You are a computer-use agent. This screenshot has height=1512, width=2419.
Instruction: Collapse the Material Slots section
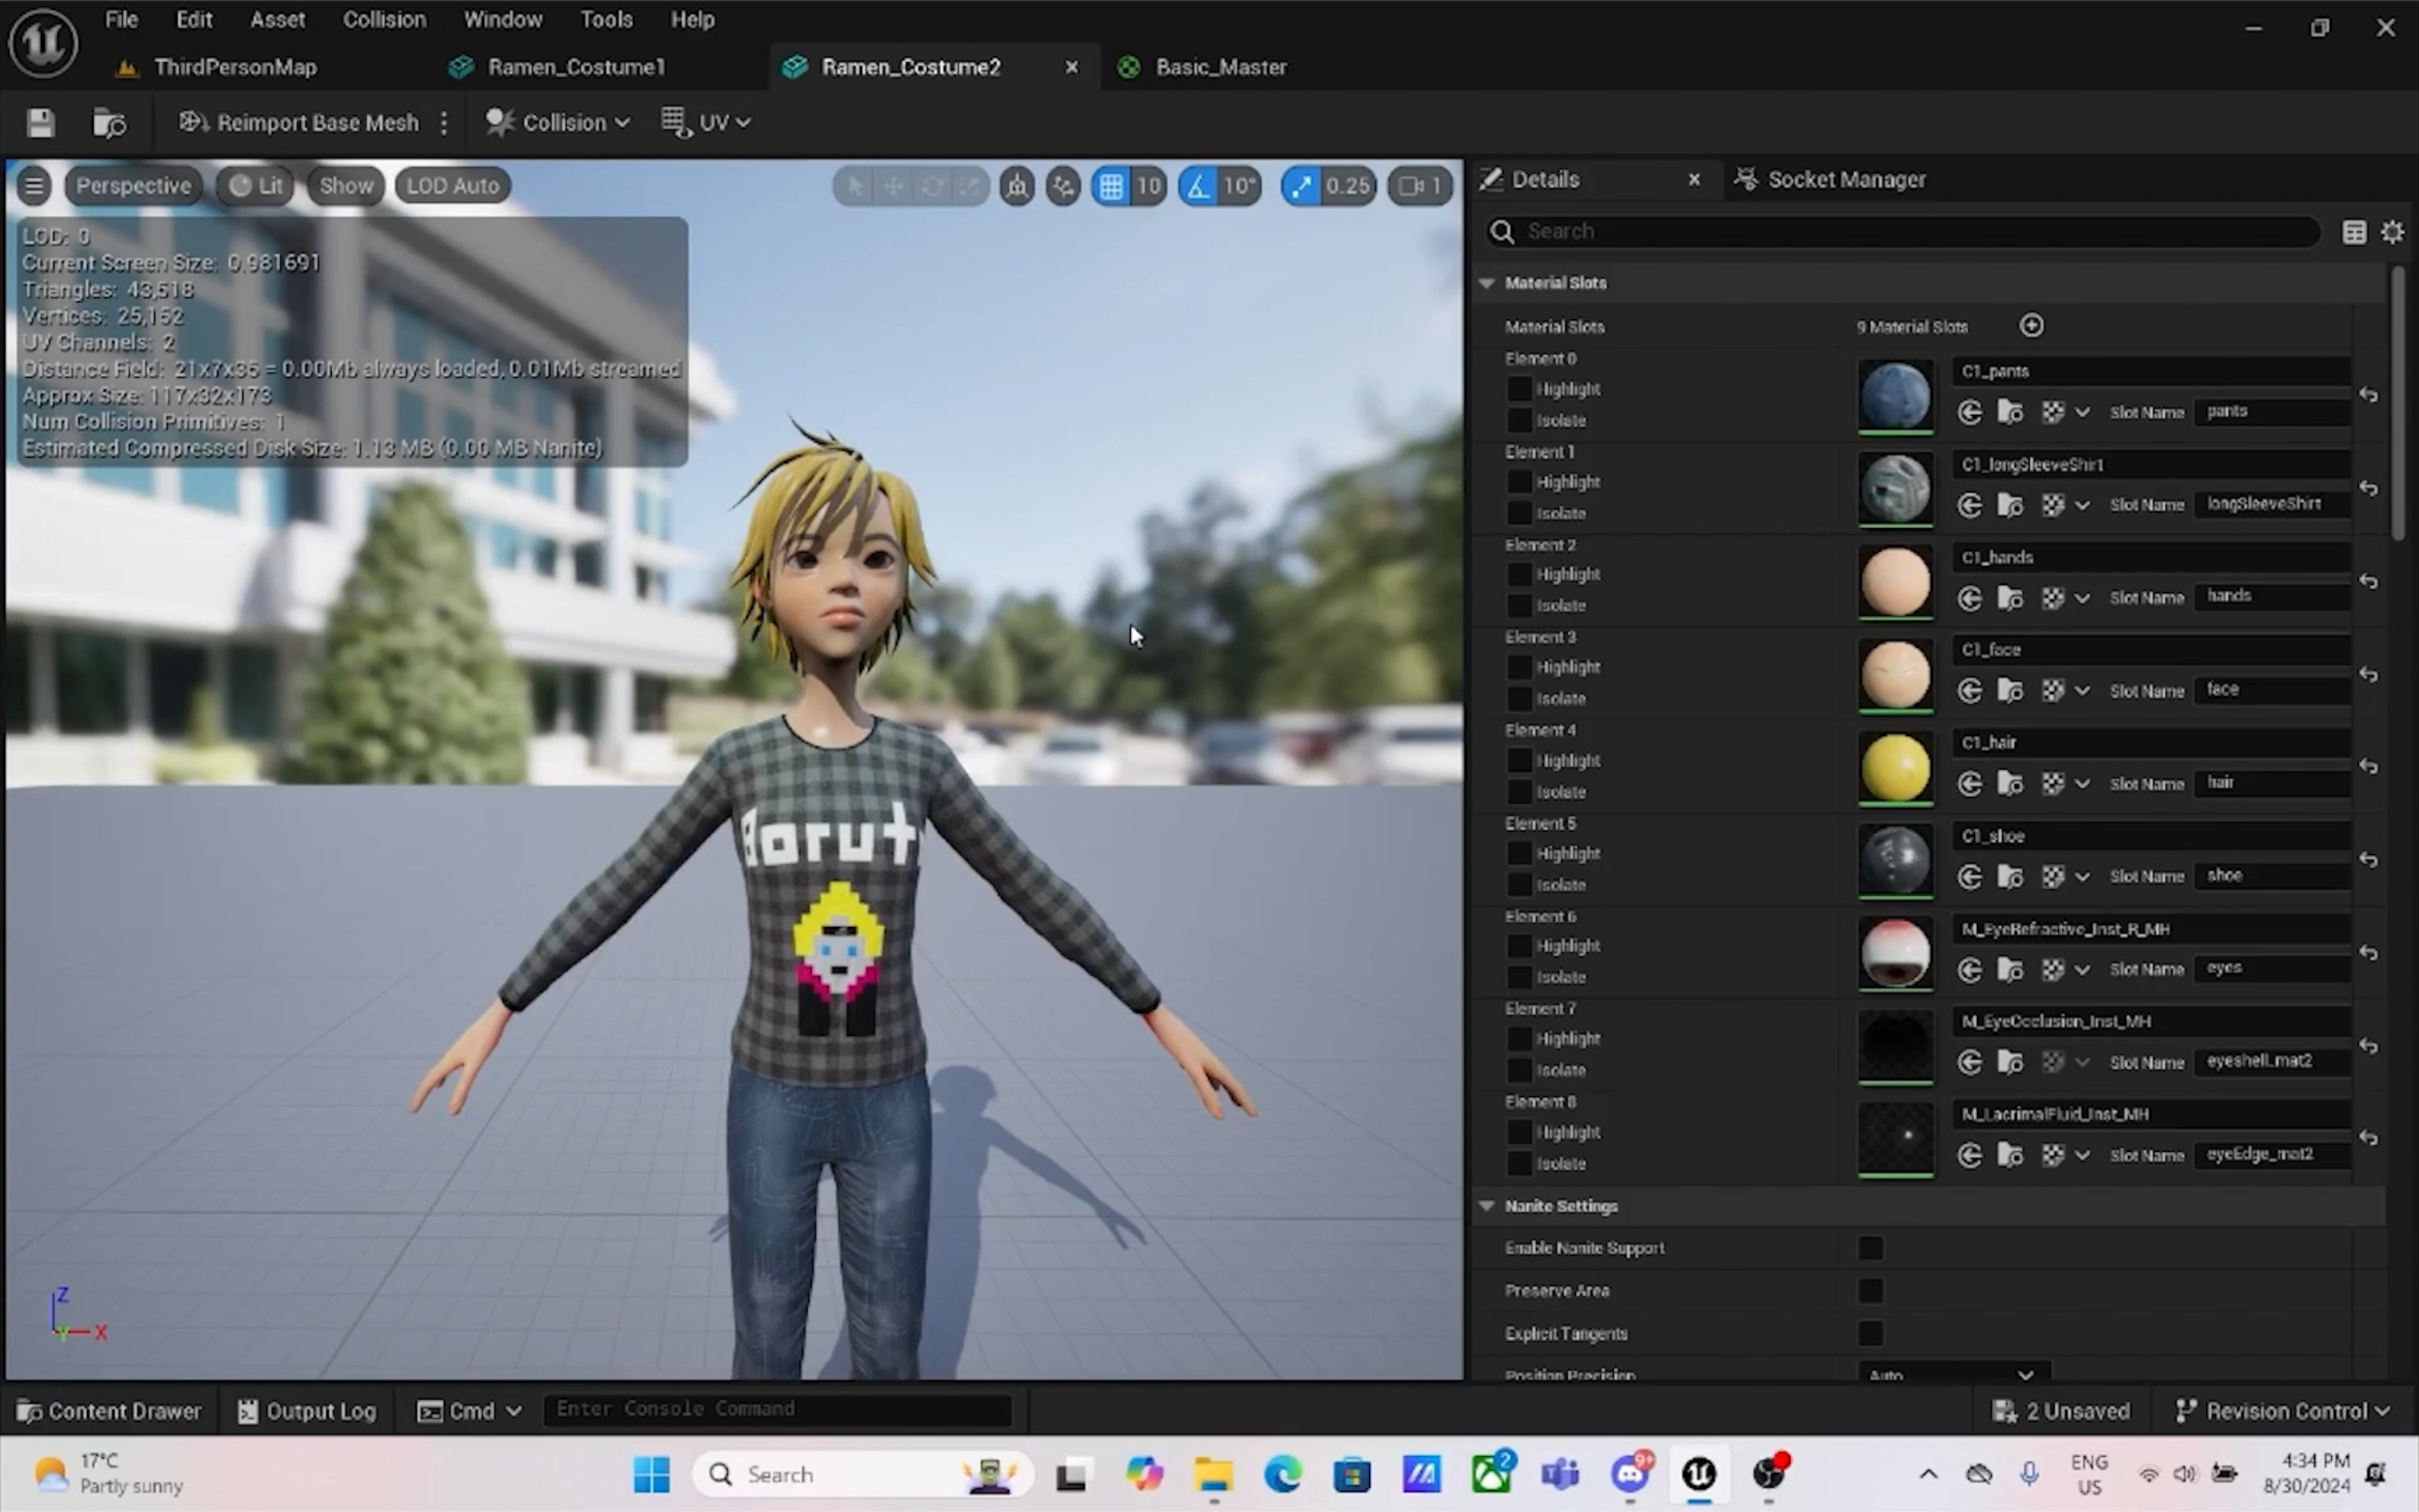(1487, 283)
